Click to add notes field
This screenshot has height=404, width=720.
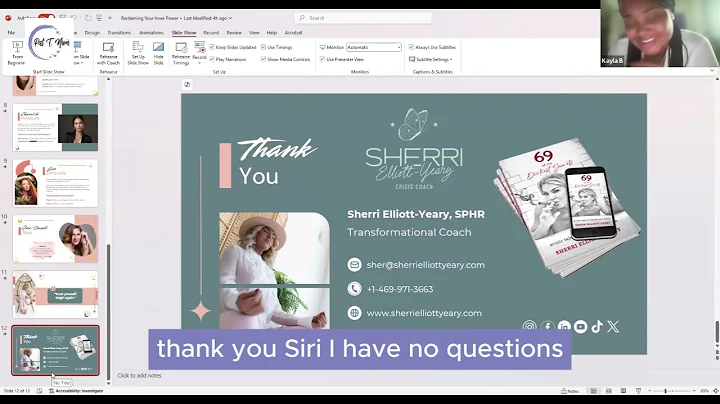pyautogui.click(x=140, y=376)
